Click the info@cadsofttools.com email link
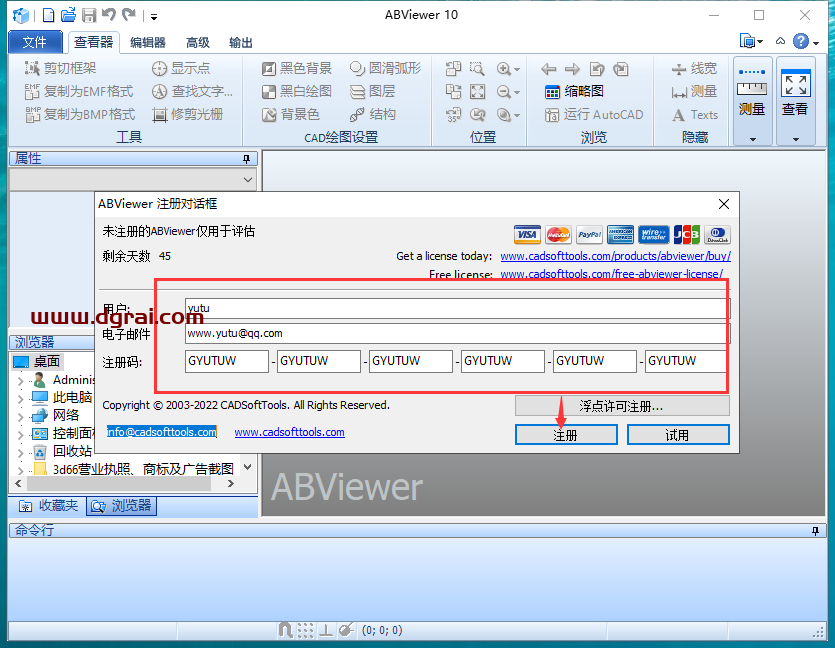Screen dimensions: 835x648 coord(161,432)
